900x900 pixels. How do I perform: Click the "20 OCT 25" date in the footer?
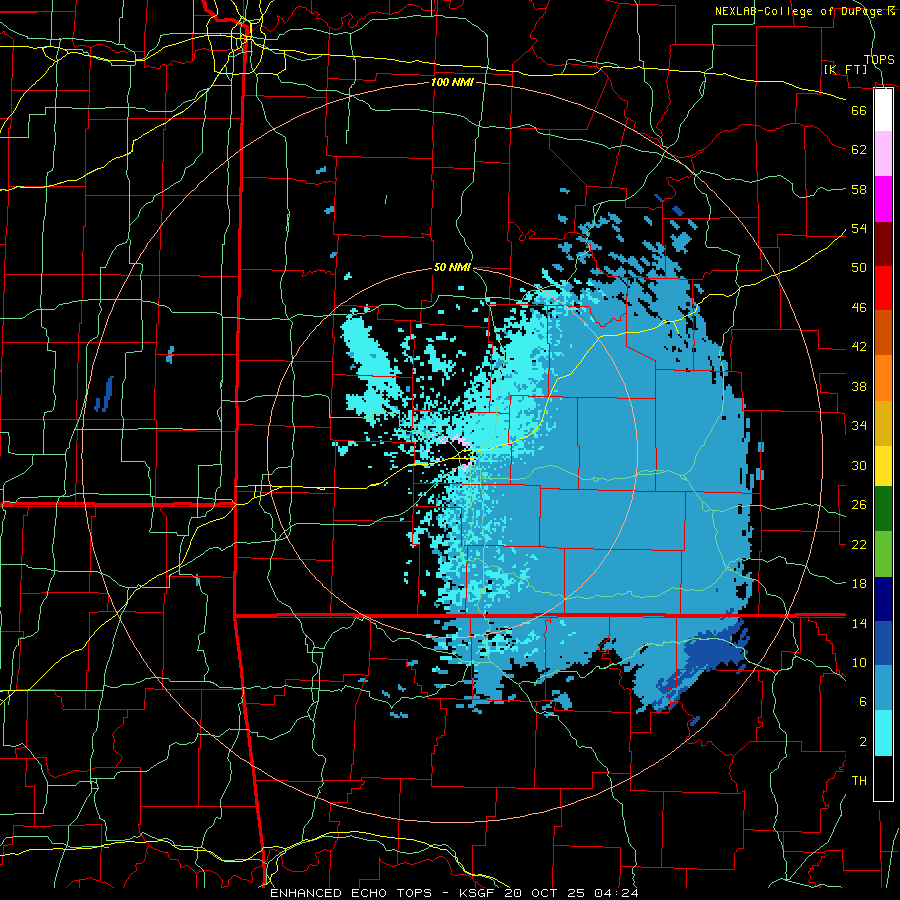[546, 893]
